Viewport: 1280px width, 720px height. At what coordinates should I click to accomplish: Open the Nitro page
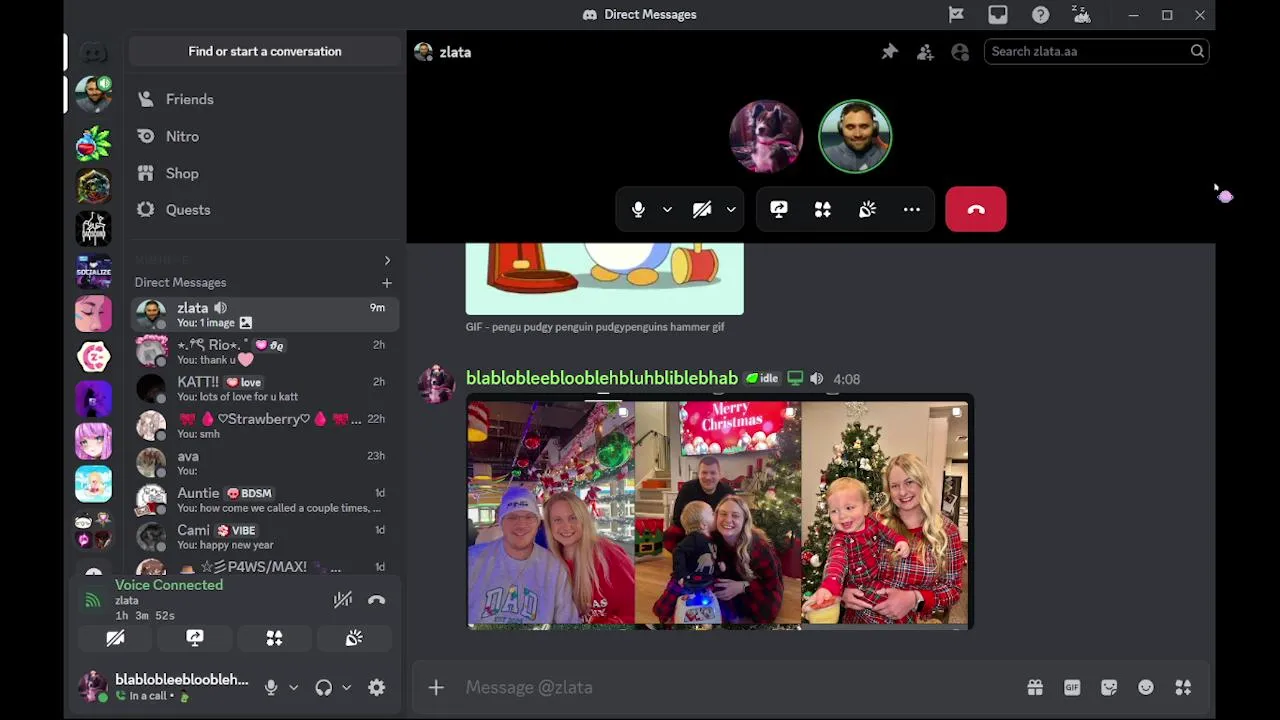click(265, 136)
